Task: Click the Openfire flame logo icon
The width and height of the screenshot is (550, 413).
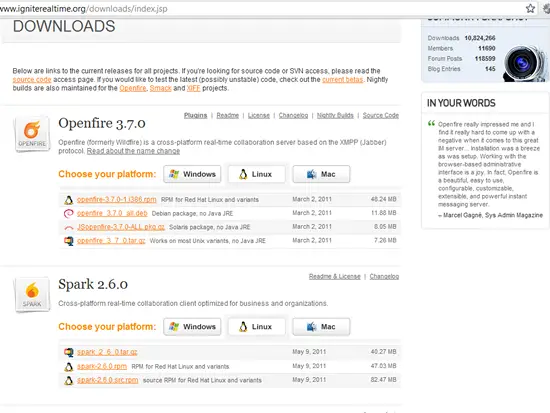Action: [x=32, y=133]
